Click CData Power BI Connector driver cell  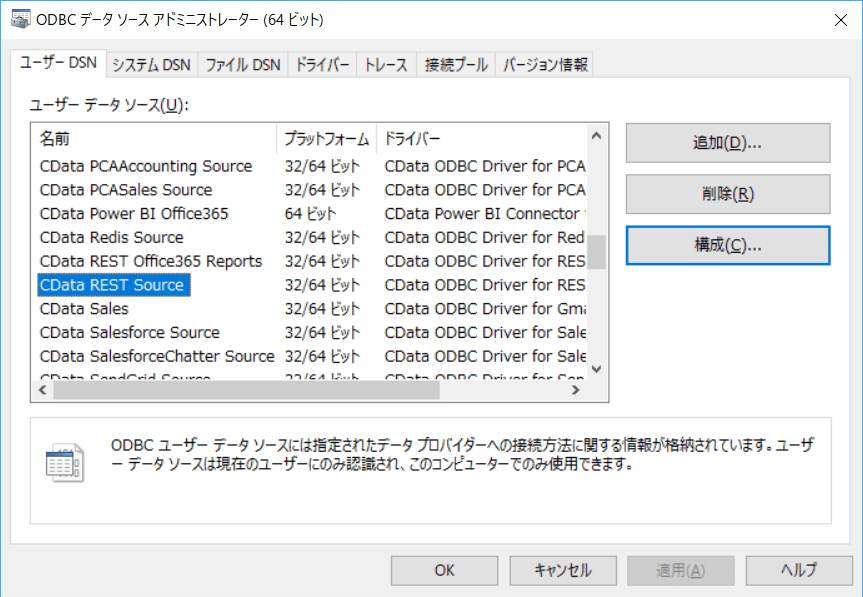484,213
